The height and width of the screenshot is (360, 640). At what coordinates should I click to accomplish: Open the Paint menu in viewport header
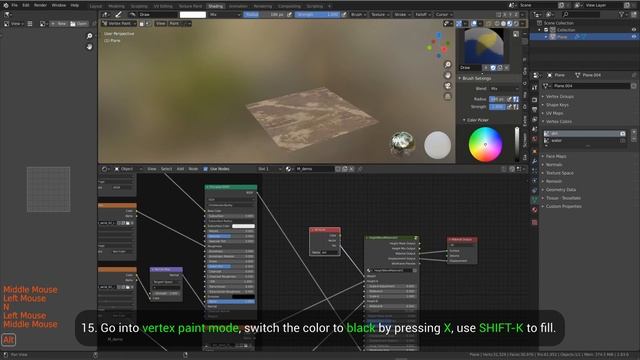click(x=174, y=24)
